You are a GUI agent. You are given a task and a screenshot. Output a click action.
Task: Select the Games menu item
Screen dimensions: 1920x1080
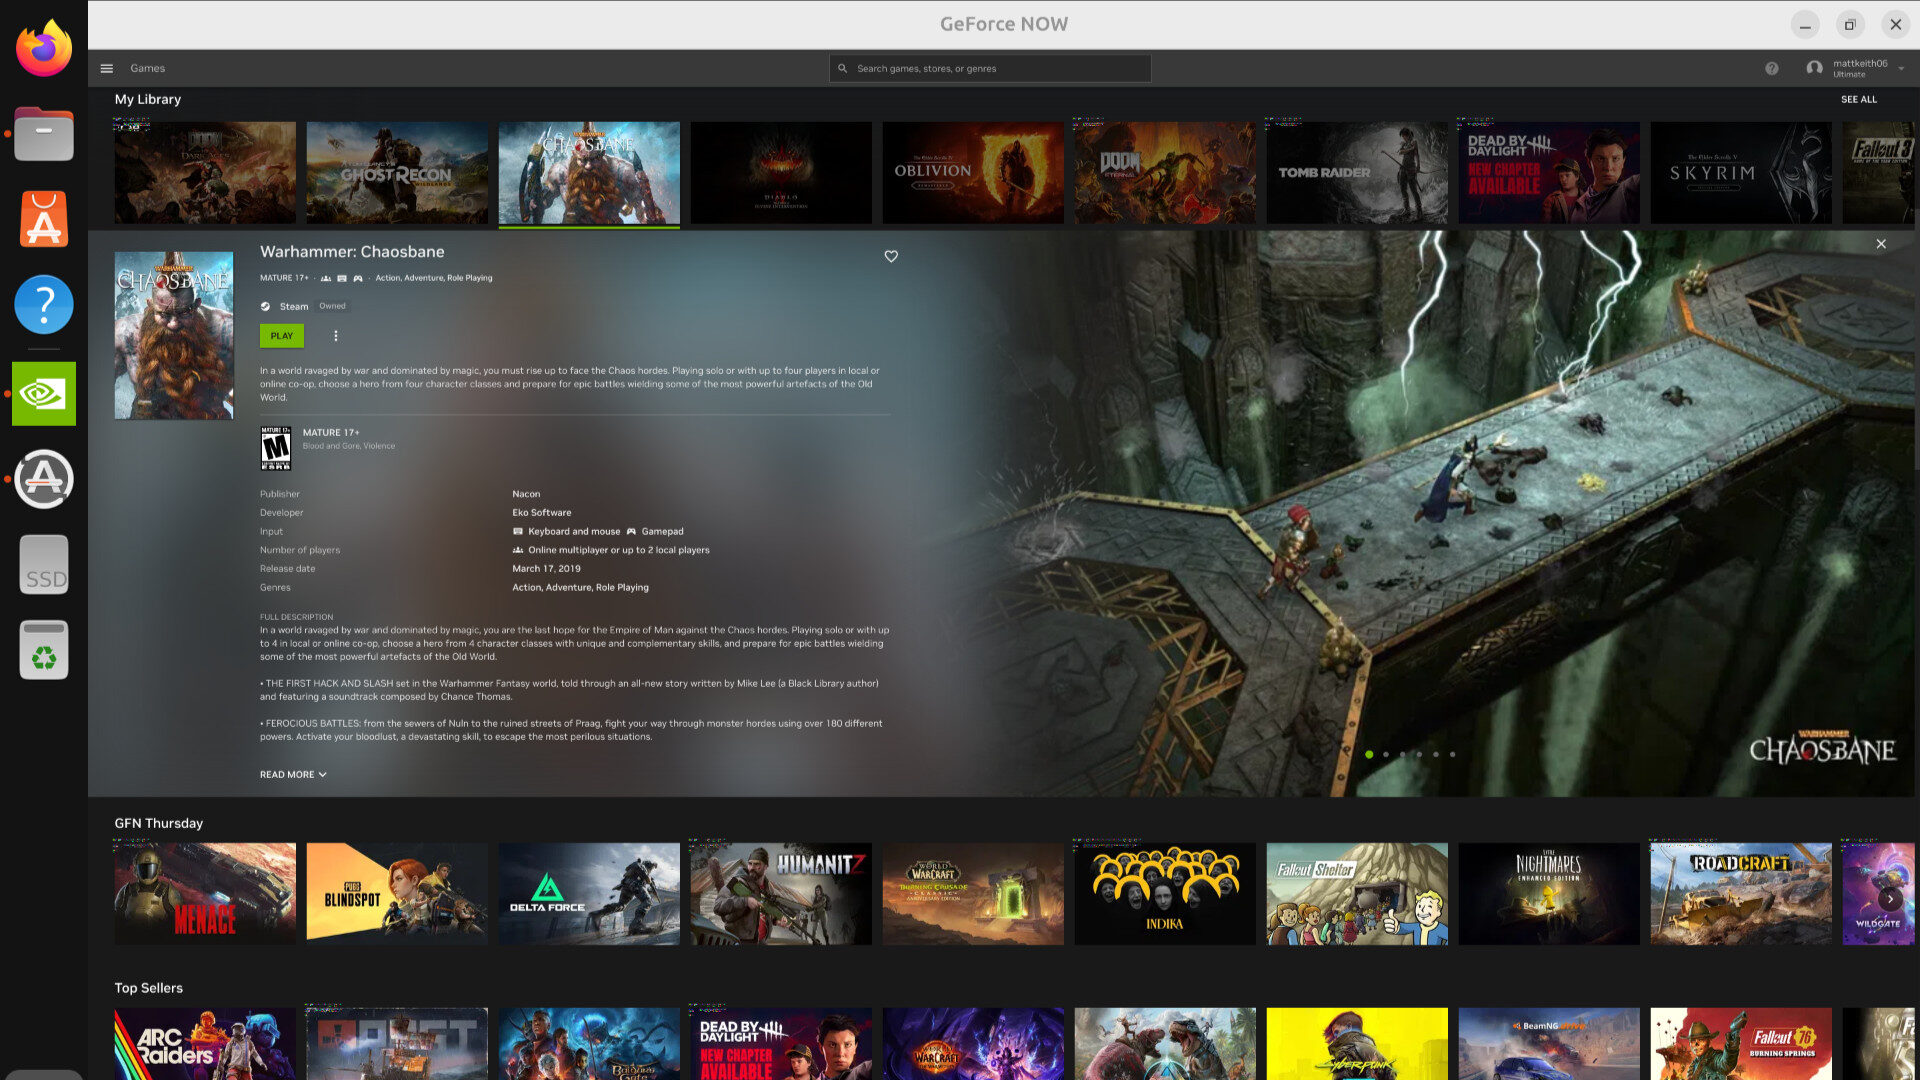tap(148, 67)
